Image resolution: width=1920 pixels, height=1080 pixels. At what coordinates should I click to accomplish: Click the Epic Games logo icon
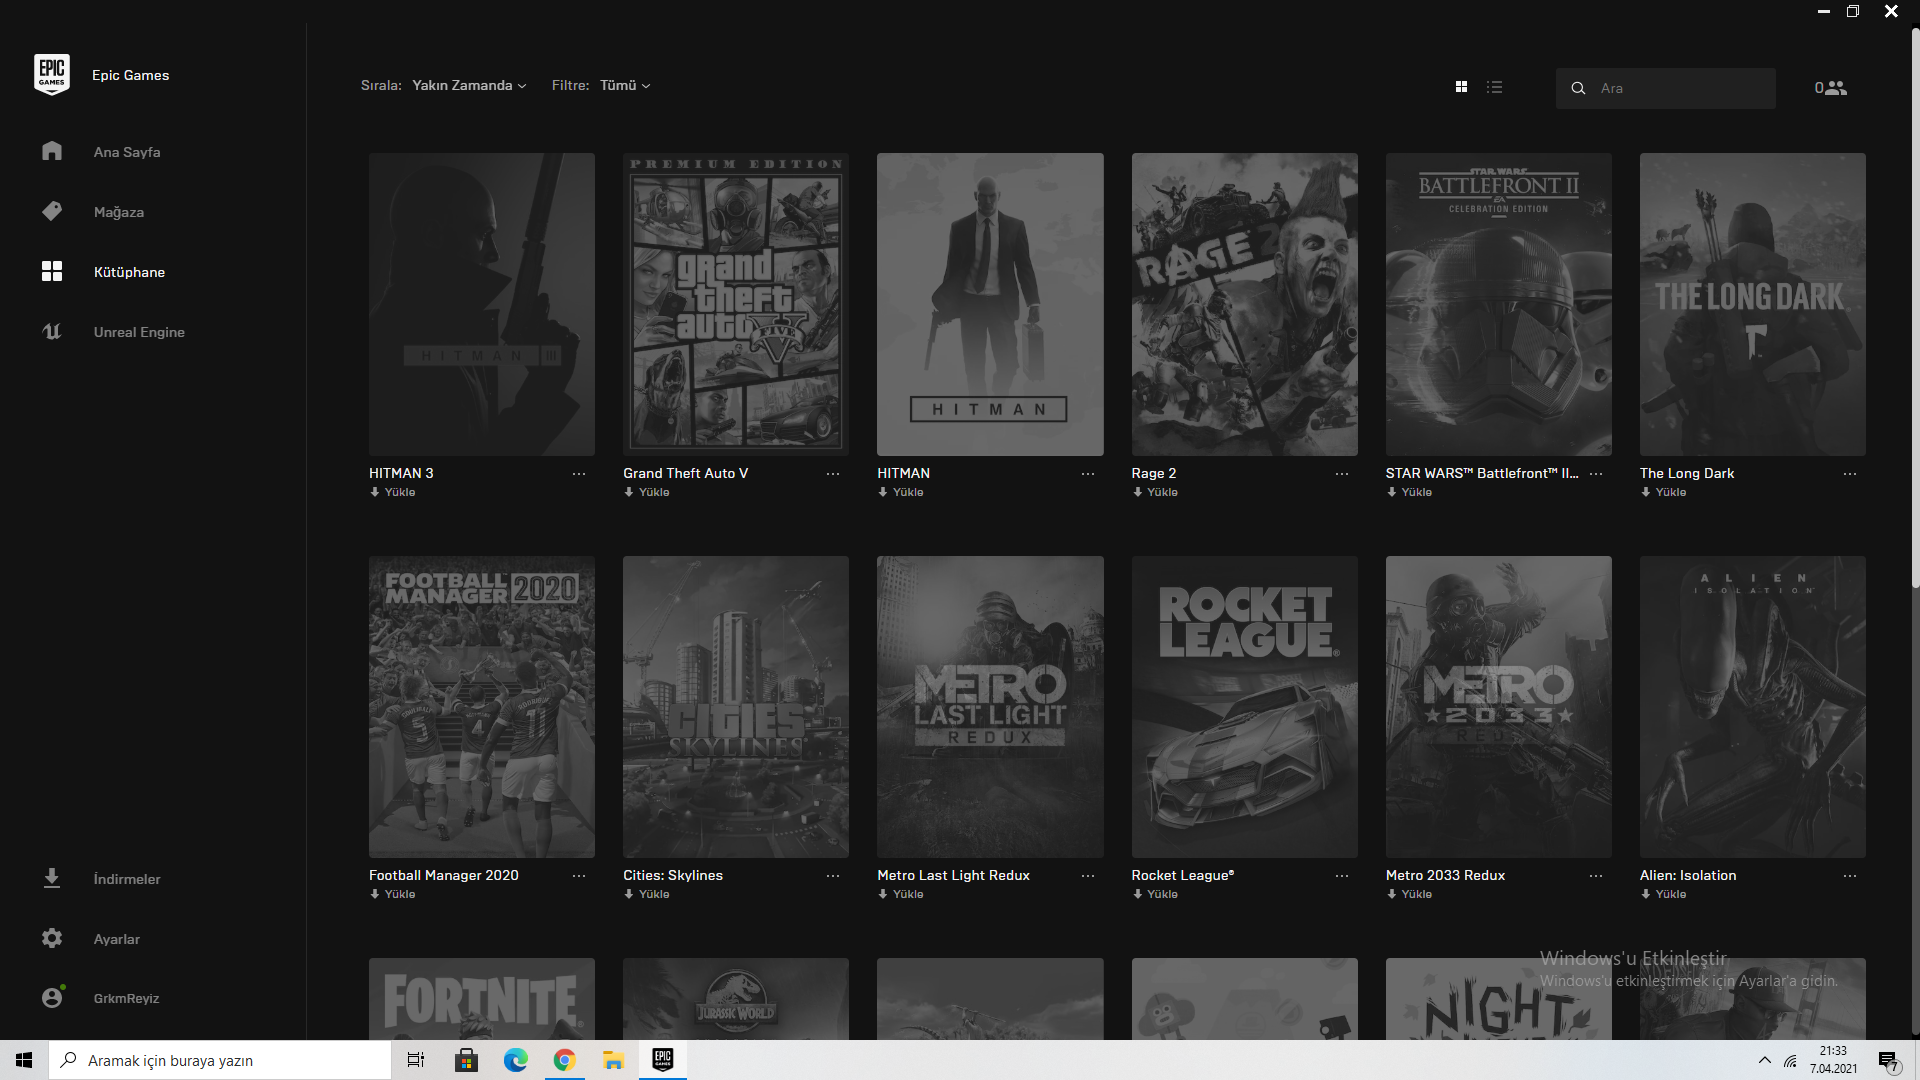[52, 75]
